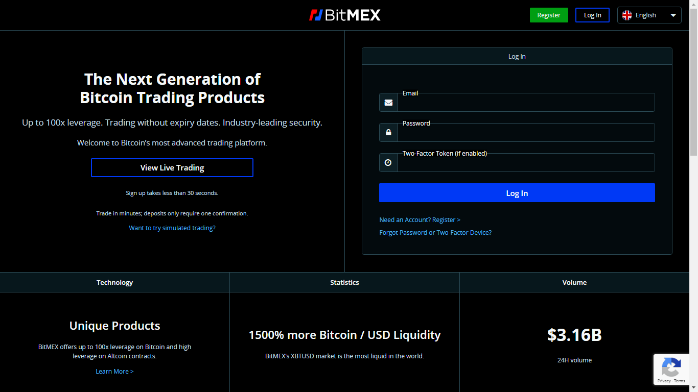Focus the Password input field
Image resolution: width=698 pixels, height=392 pixels.
[526, 133]
